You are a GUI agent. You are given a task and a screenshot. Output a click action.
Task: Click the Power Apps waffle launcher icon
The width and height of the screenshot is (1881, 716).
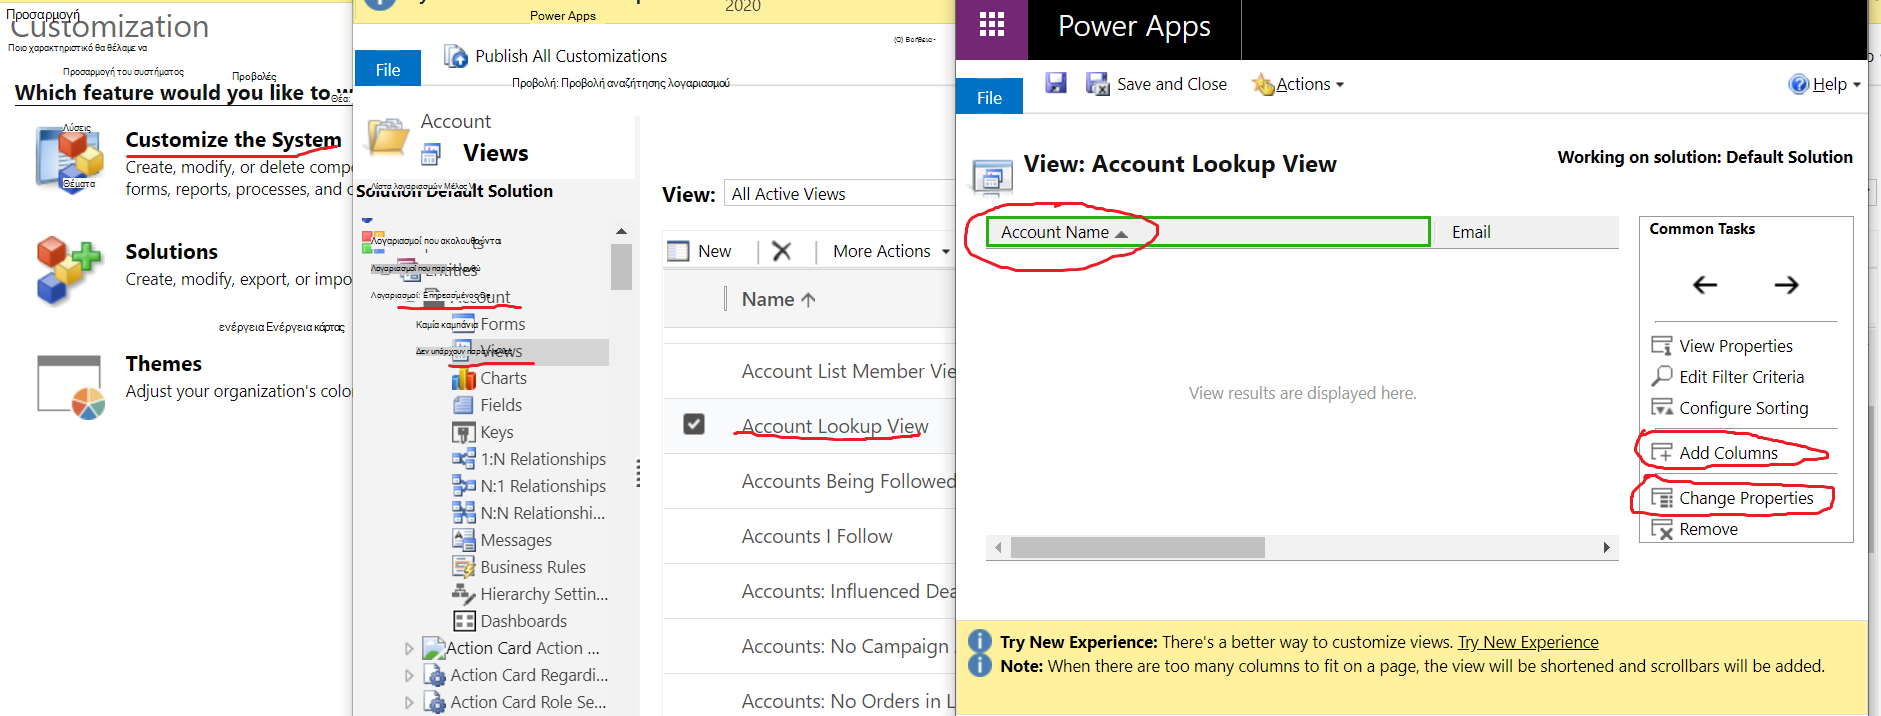click(x=991, y=25)
